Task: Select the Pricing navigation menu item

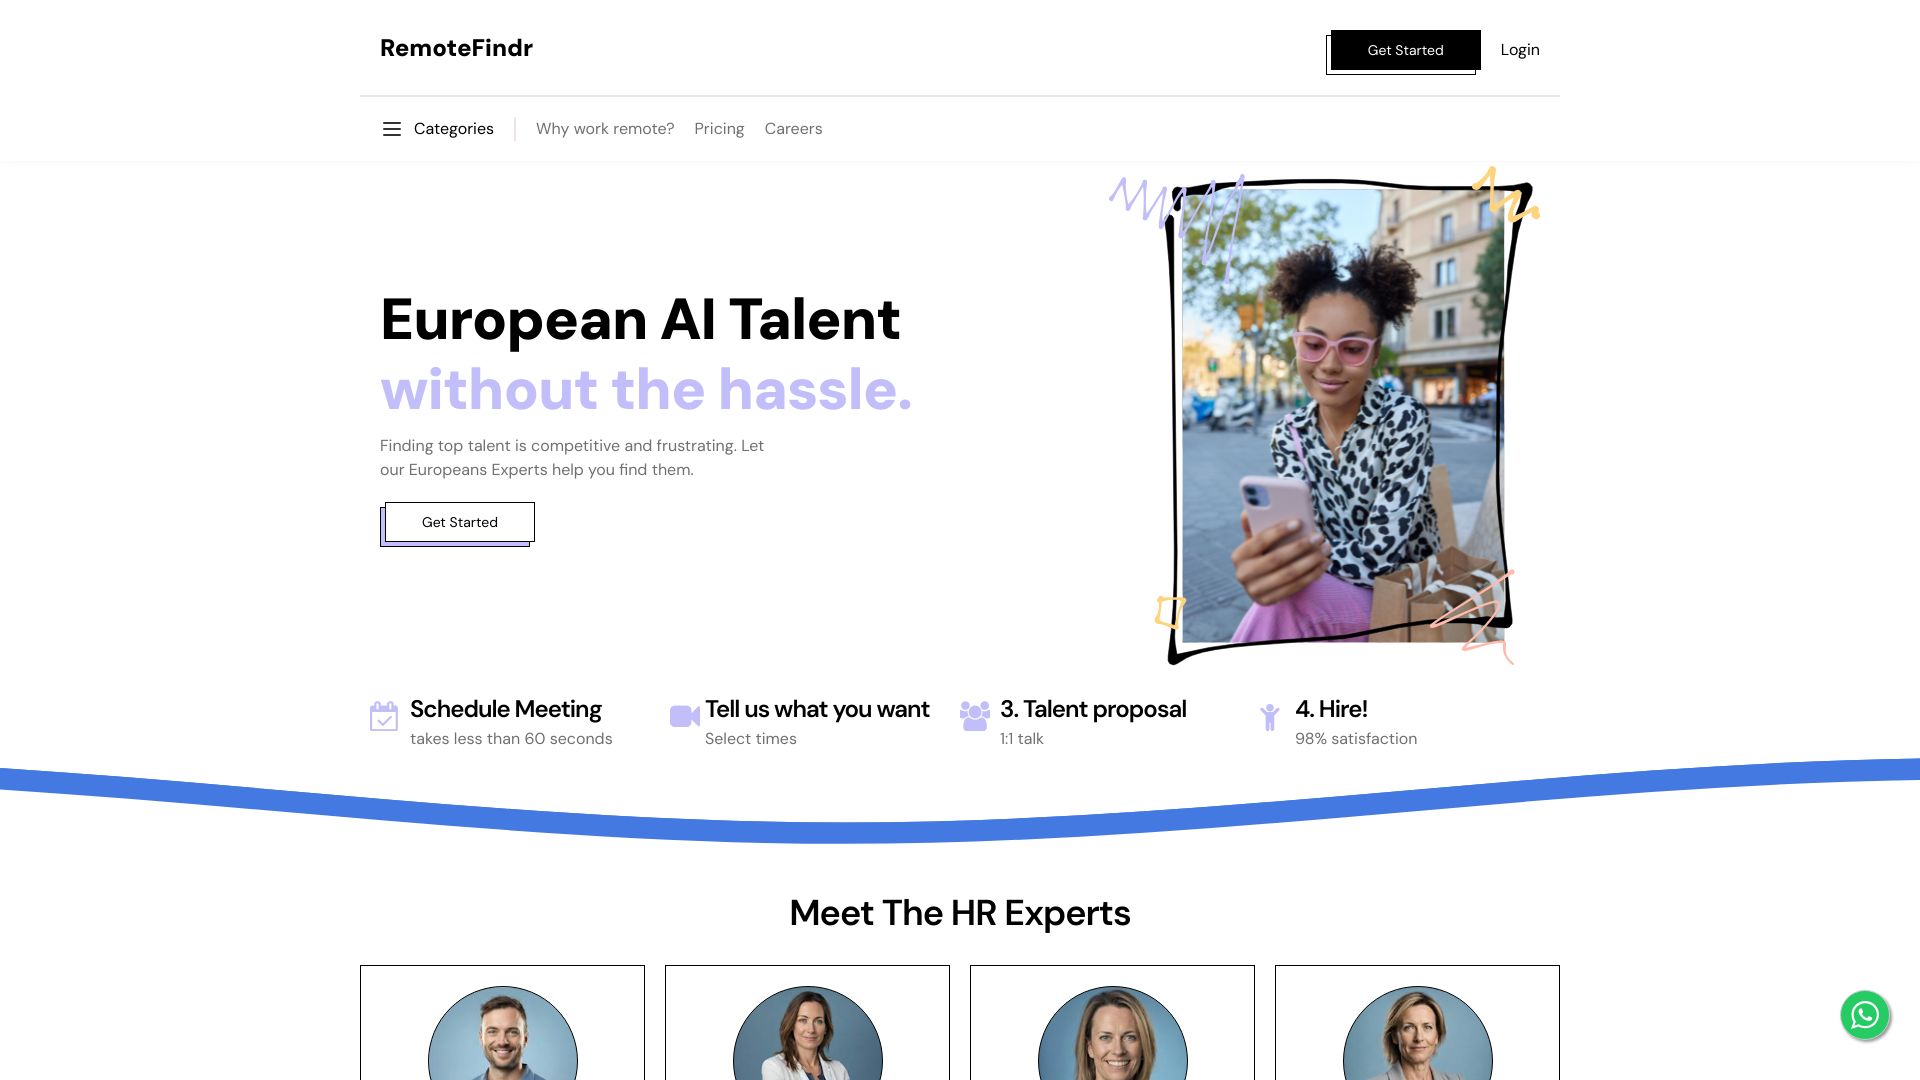Action: tap(719, 128)
